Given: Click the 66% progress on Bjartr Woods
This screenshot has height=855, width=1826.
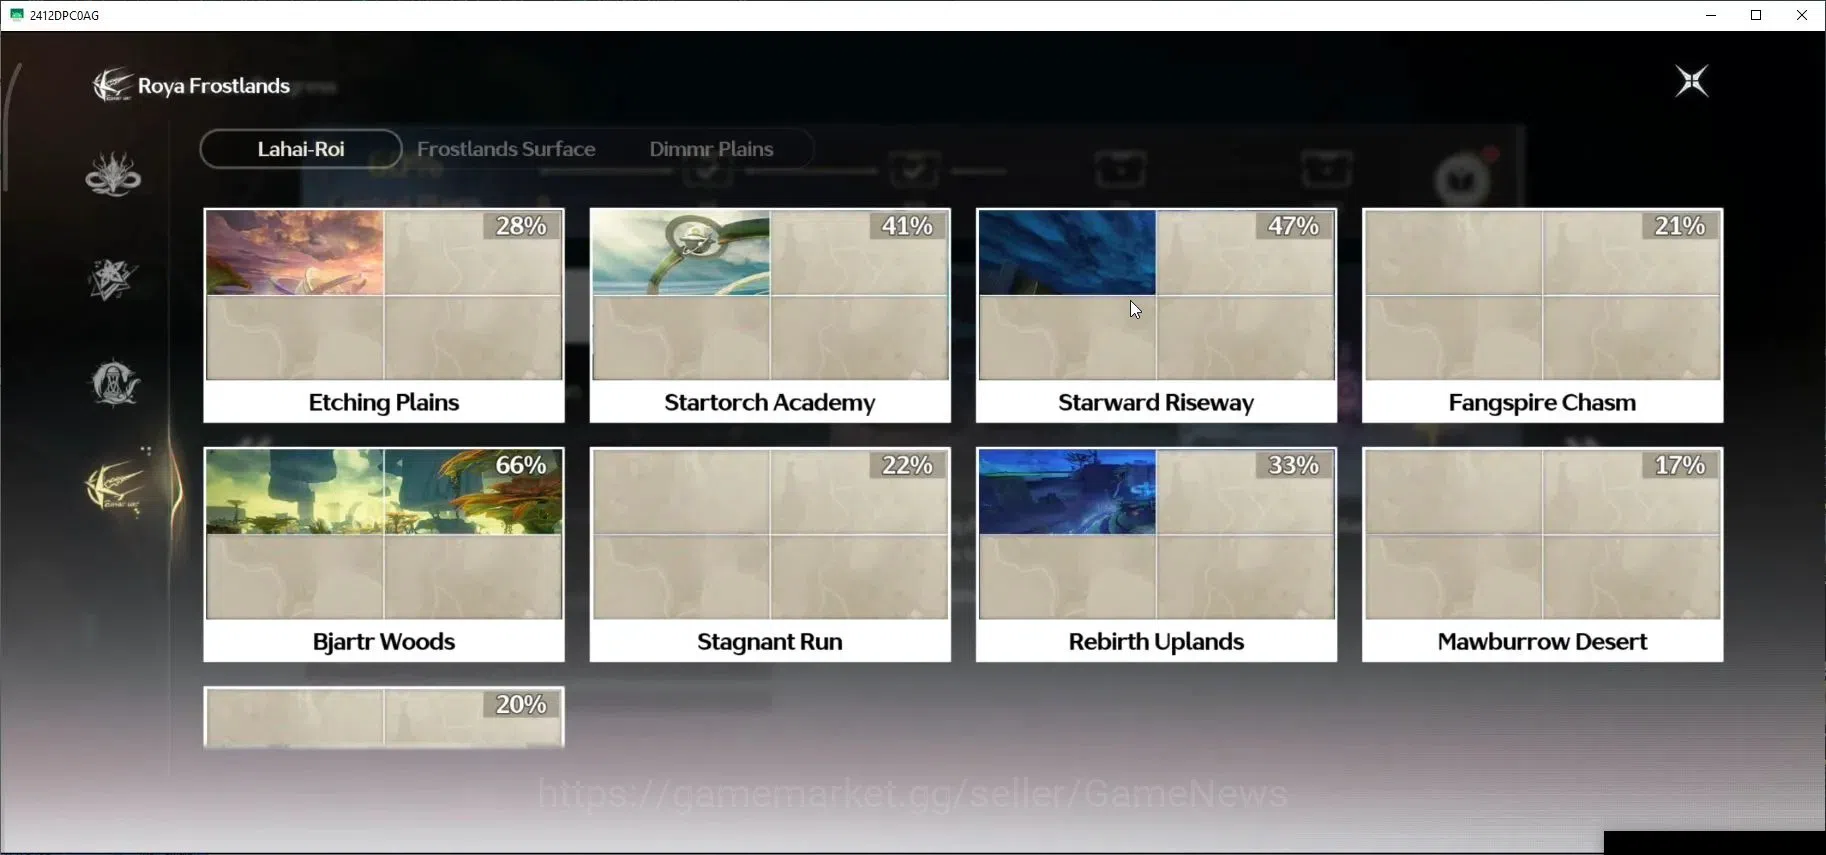Looking at the screenshot, I should (521, 465).
